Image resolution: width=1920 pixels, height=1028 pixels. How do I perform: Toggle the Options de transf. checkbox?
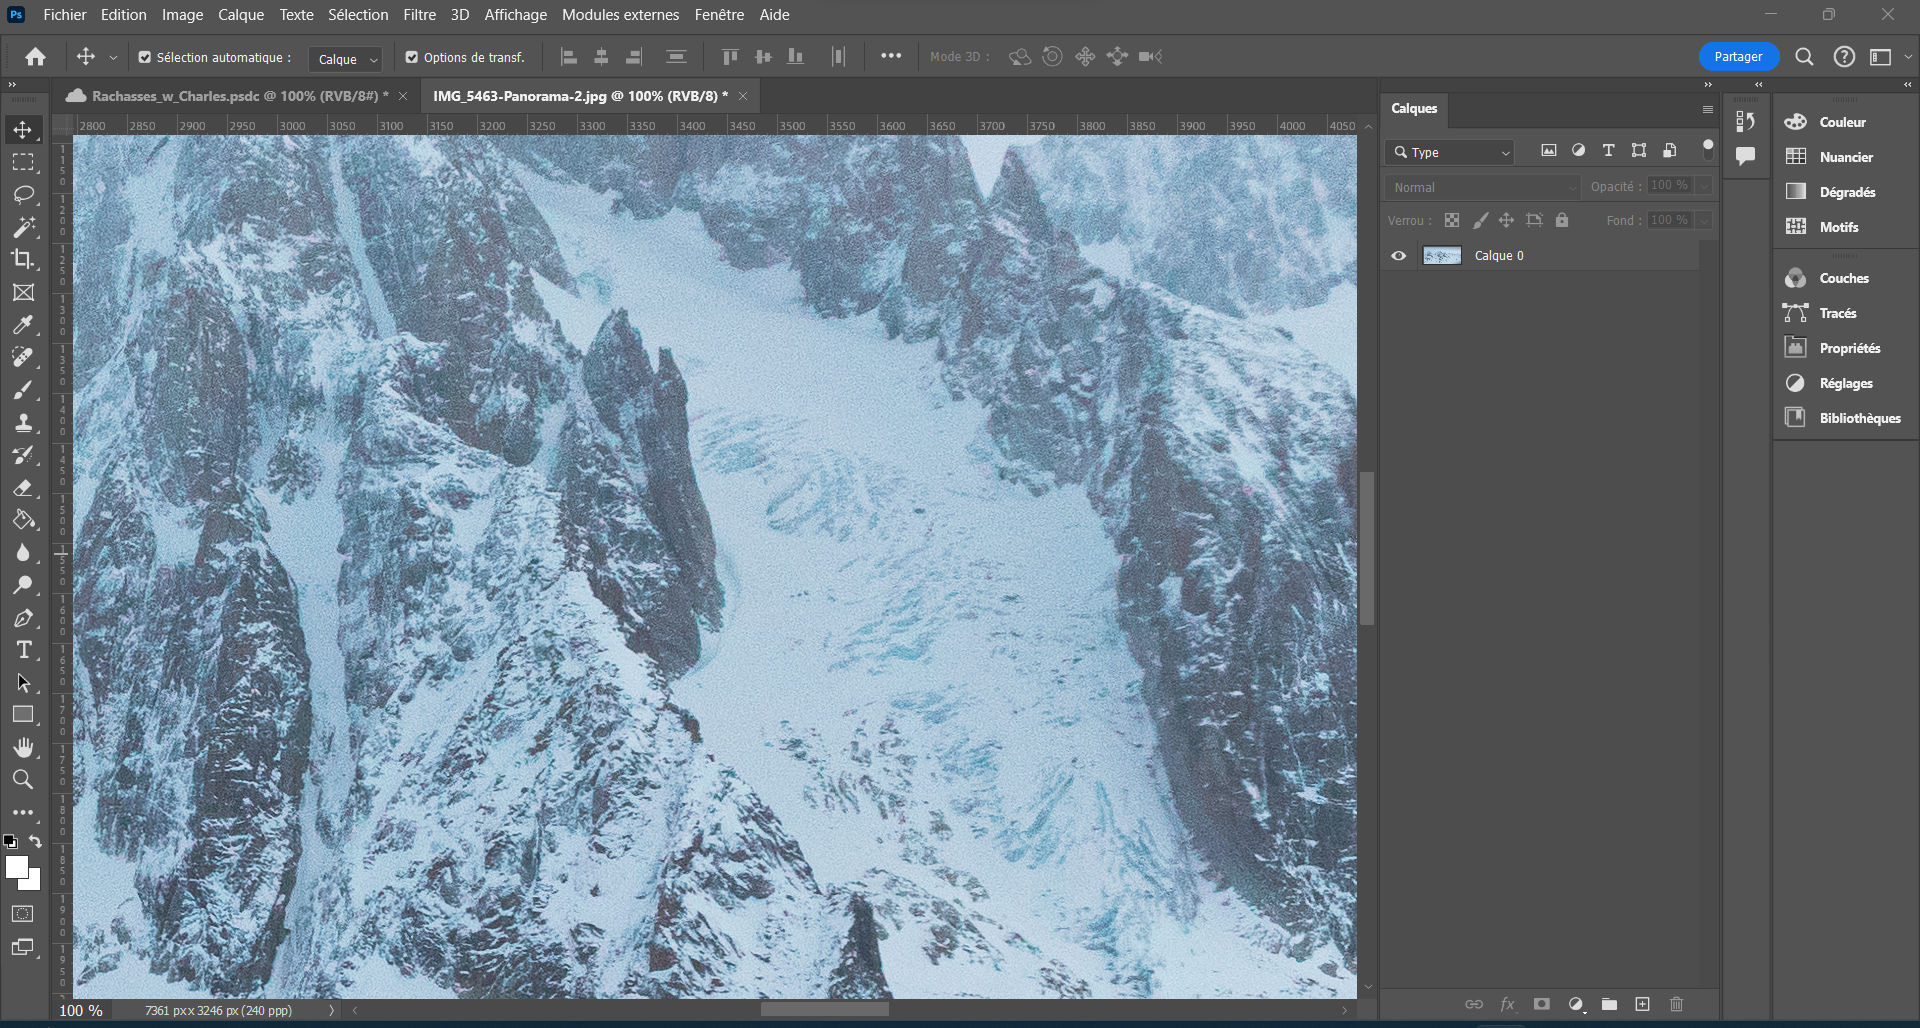click(412, 57)
